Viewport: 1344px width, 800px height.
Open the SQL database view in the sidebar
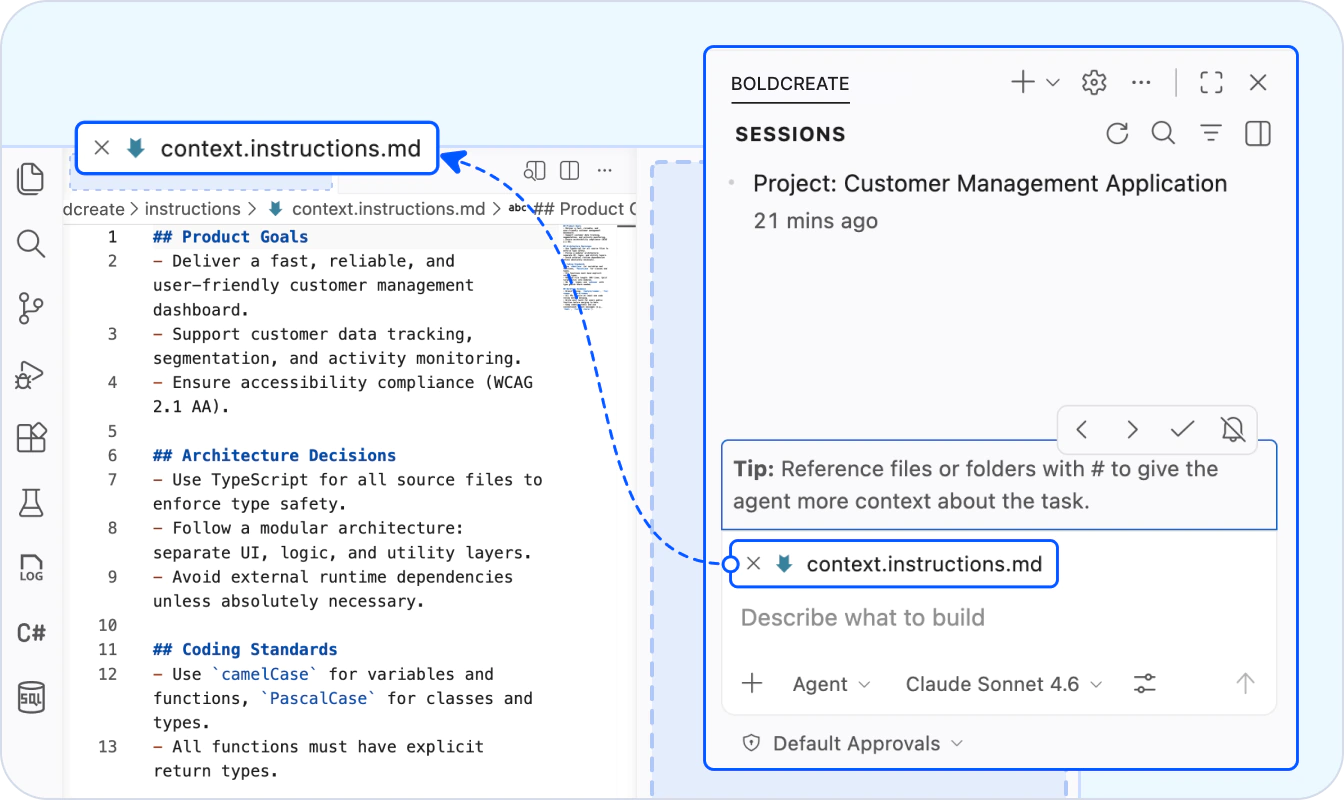tap(31, 697)
